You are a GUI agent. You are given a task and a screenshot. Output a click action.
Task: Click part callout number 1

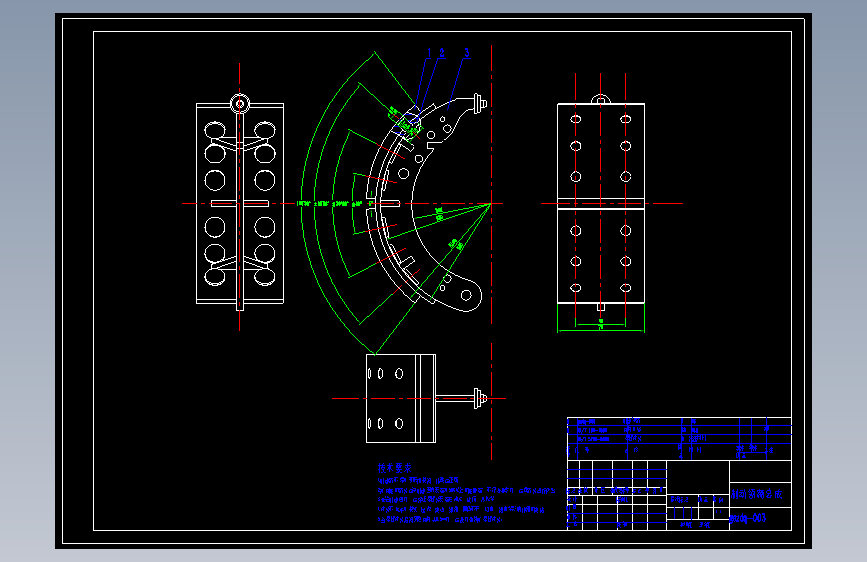(429, 53)
